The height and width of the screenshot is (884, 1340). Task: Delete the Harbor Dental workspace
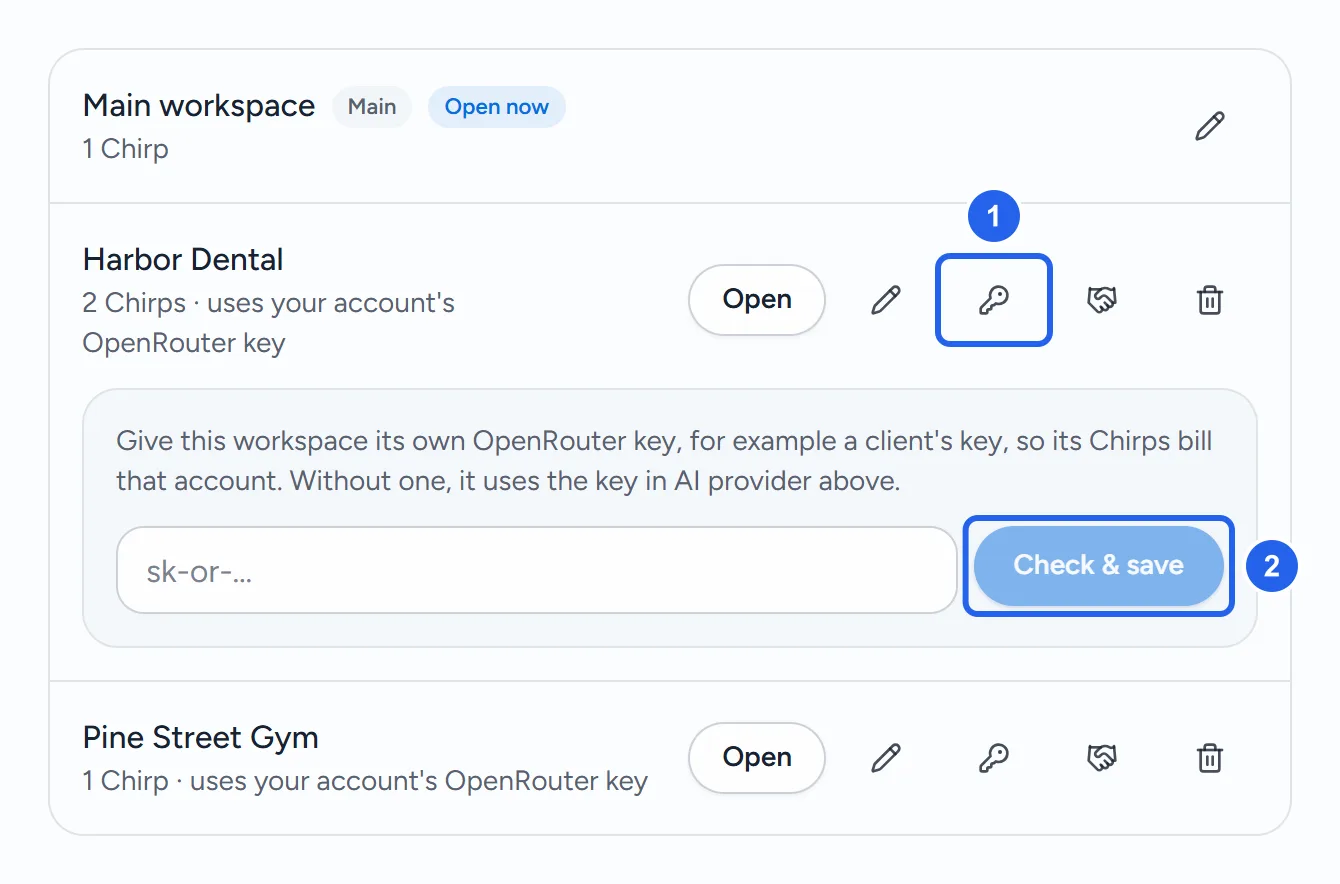(x=1210, y=300)
